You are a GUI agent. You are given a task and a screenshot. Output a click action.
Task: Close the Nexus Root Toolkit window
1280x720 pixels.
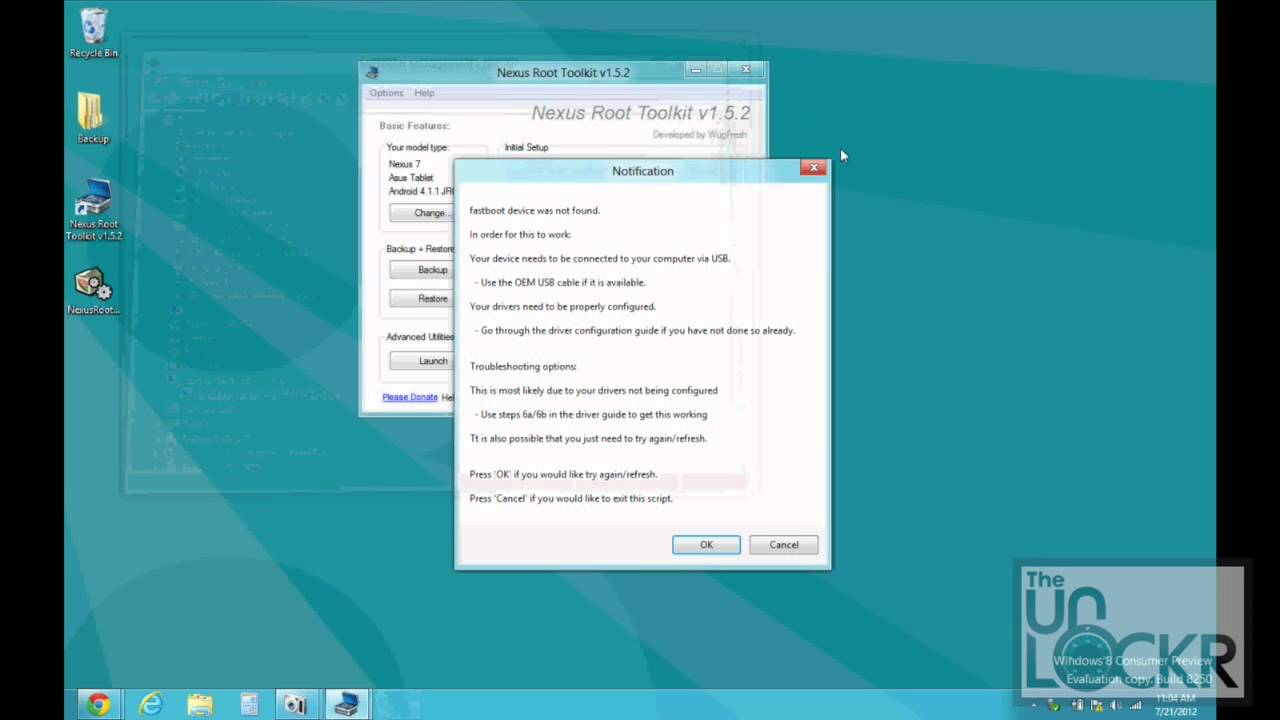(x=745, y=69)
